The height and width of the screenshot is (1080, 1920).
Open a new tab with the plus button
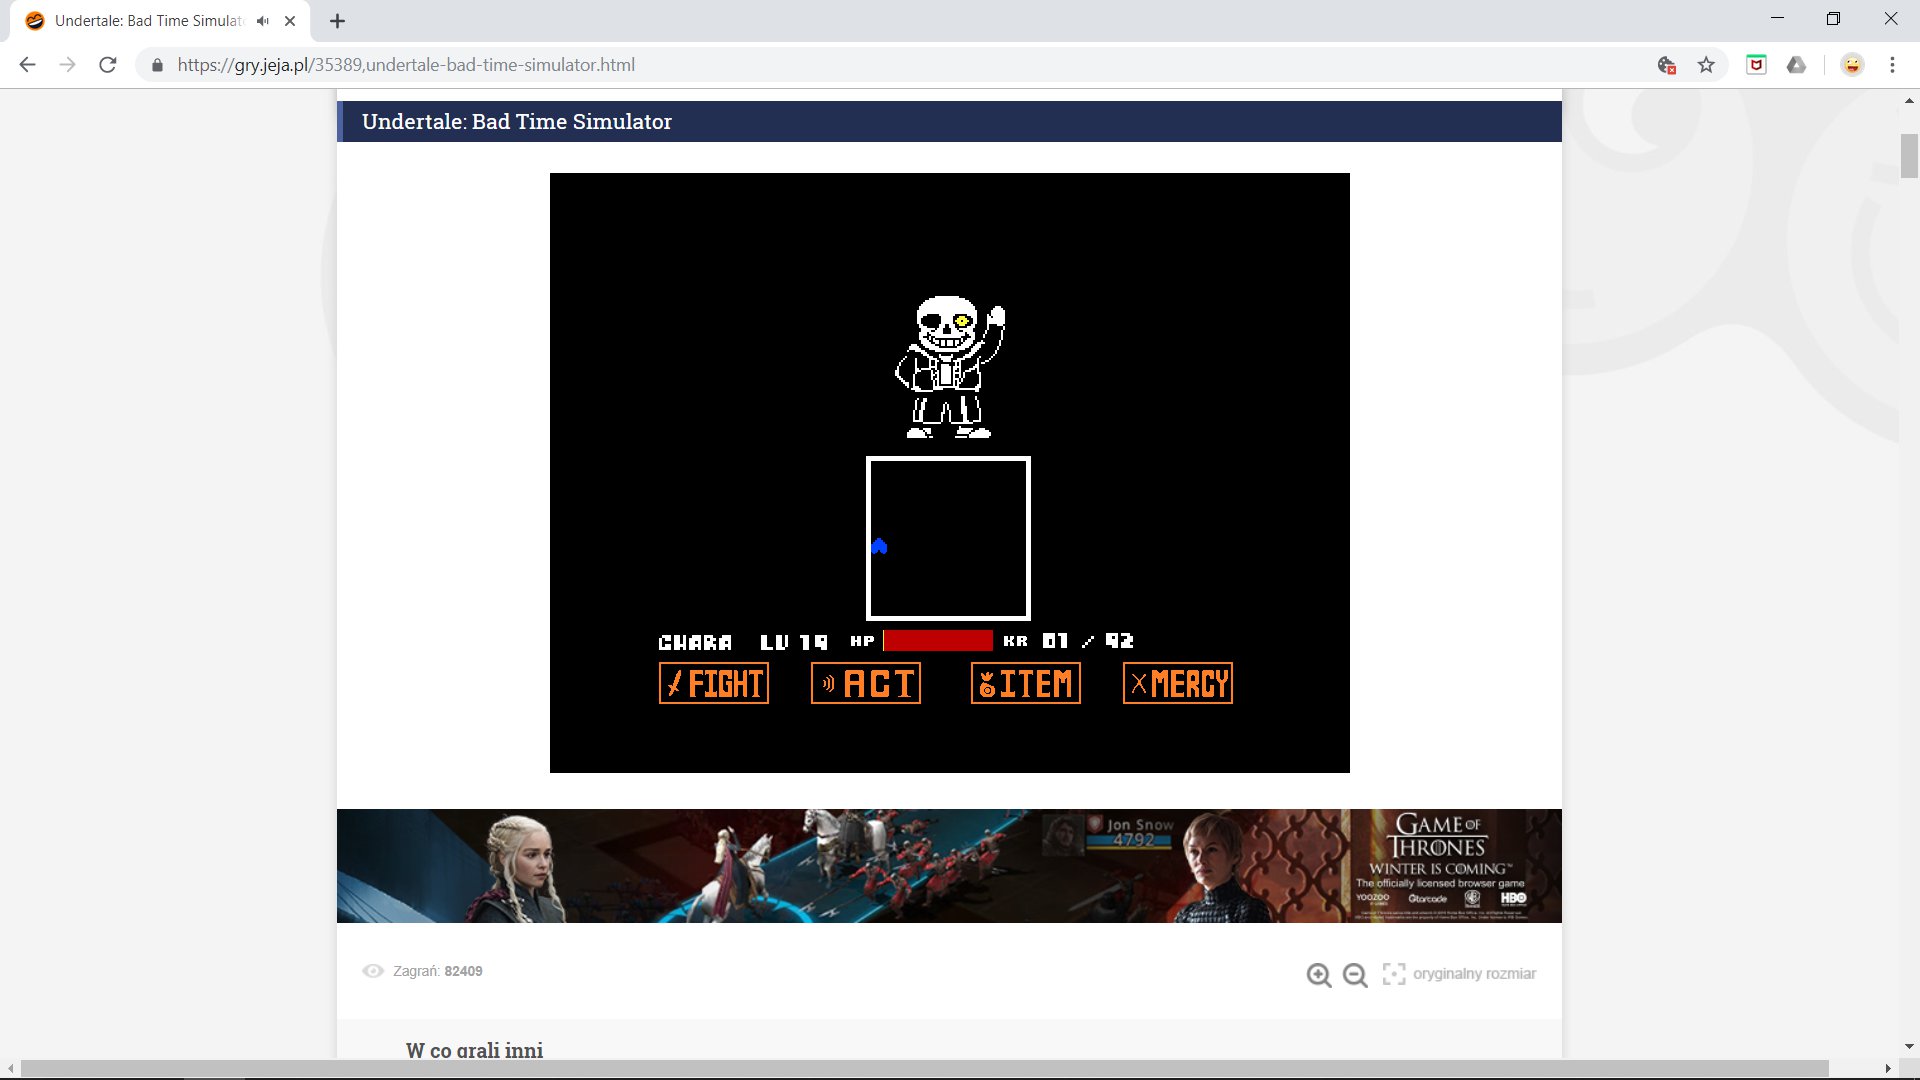coord(337,20)
